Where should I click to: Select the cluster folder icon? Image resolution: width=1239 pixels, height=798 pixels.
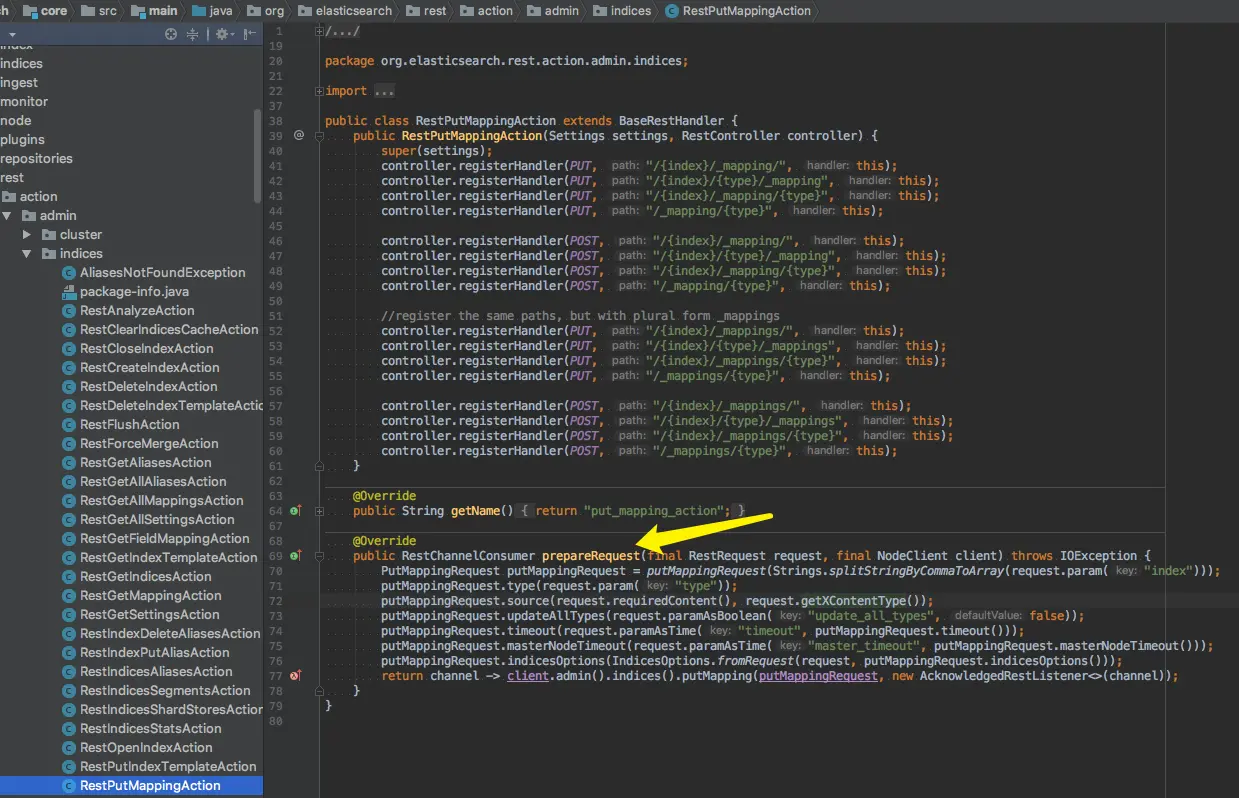[x=48, y=234]
